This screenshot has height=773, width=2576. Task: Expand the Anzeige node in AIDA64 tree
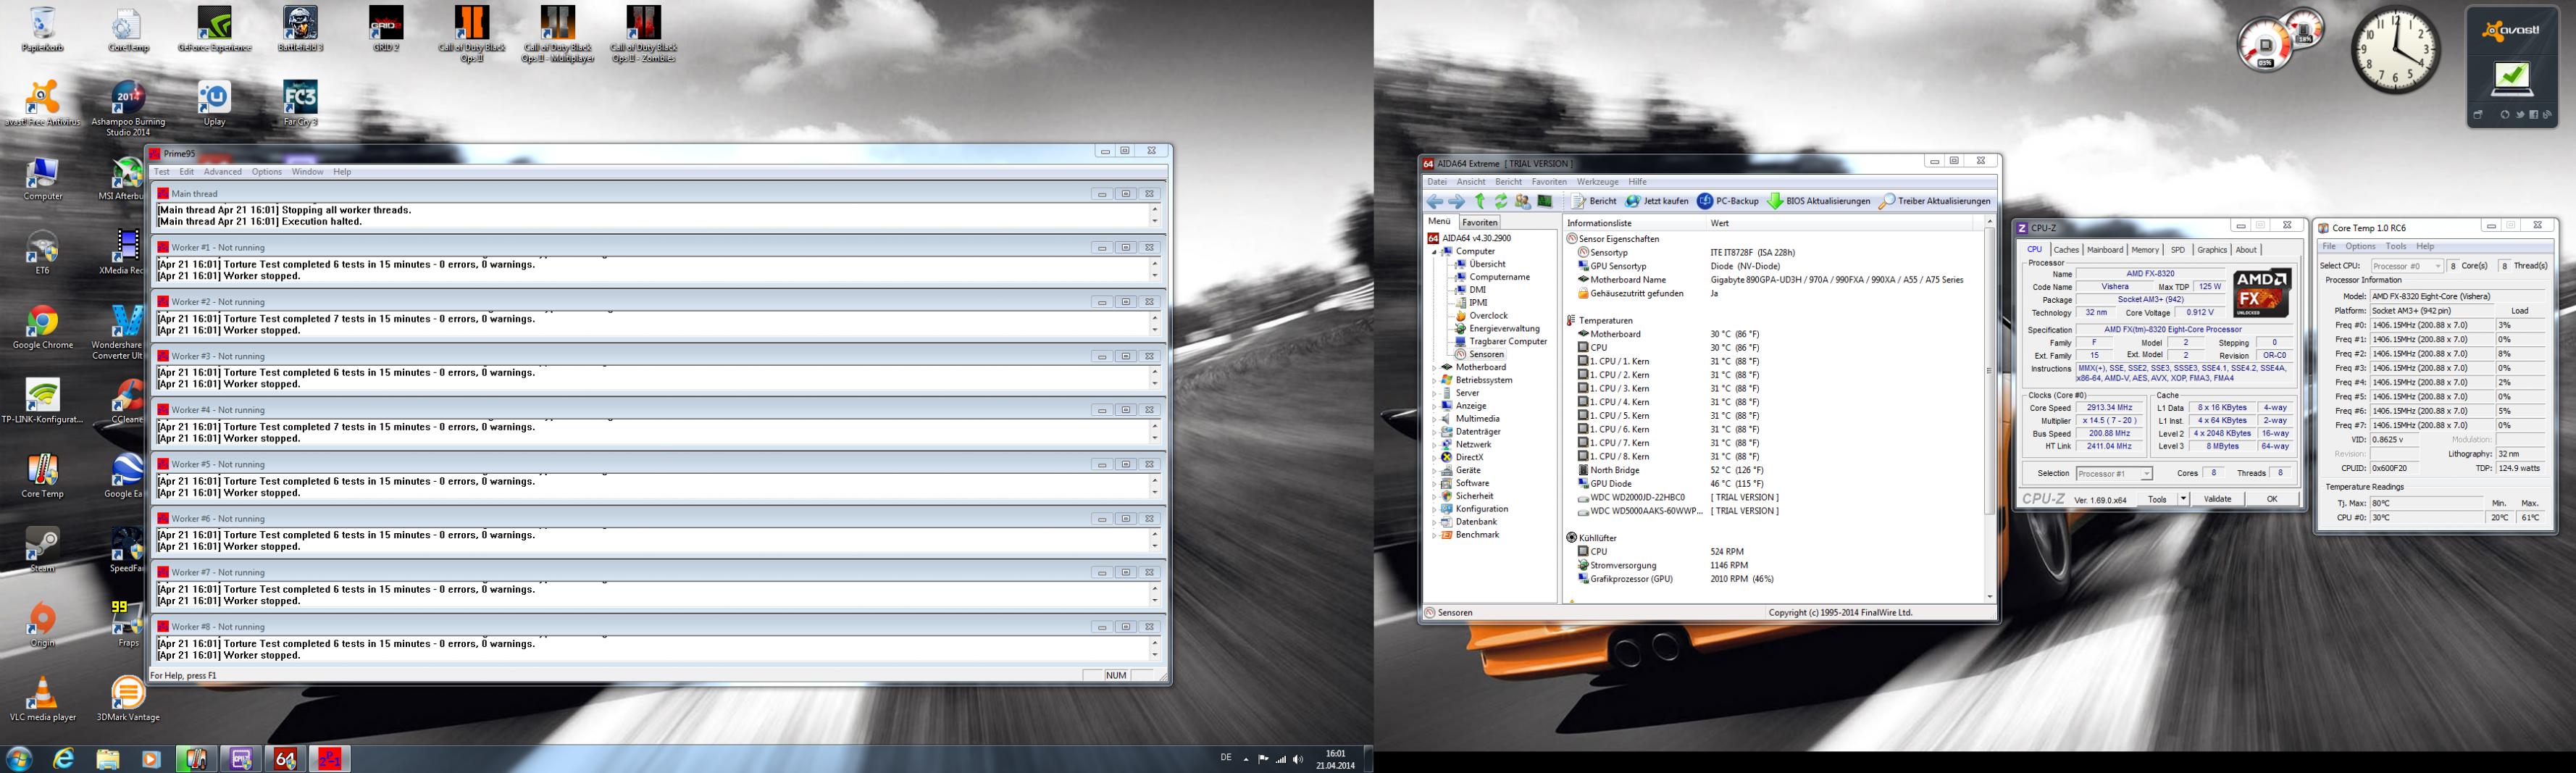1434,407
